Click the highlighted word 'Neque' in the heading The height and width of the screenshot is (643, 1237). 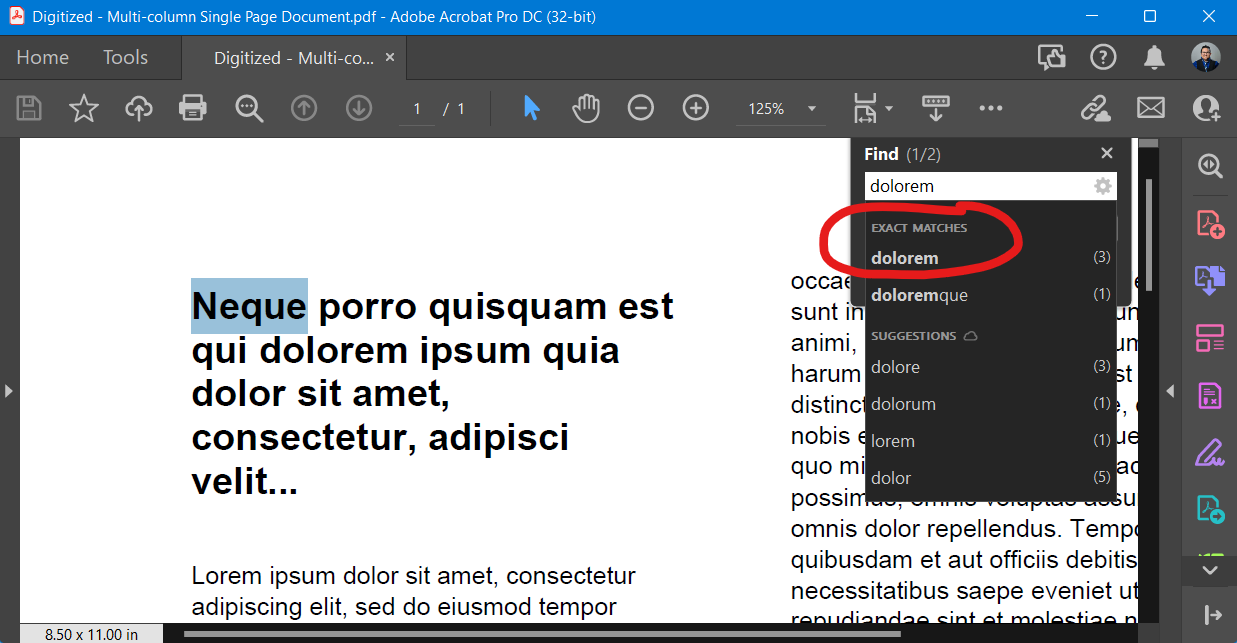click(249, 305)
